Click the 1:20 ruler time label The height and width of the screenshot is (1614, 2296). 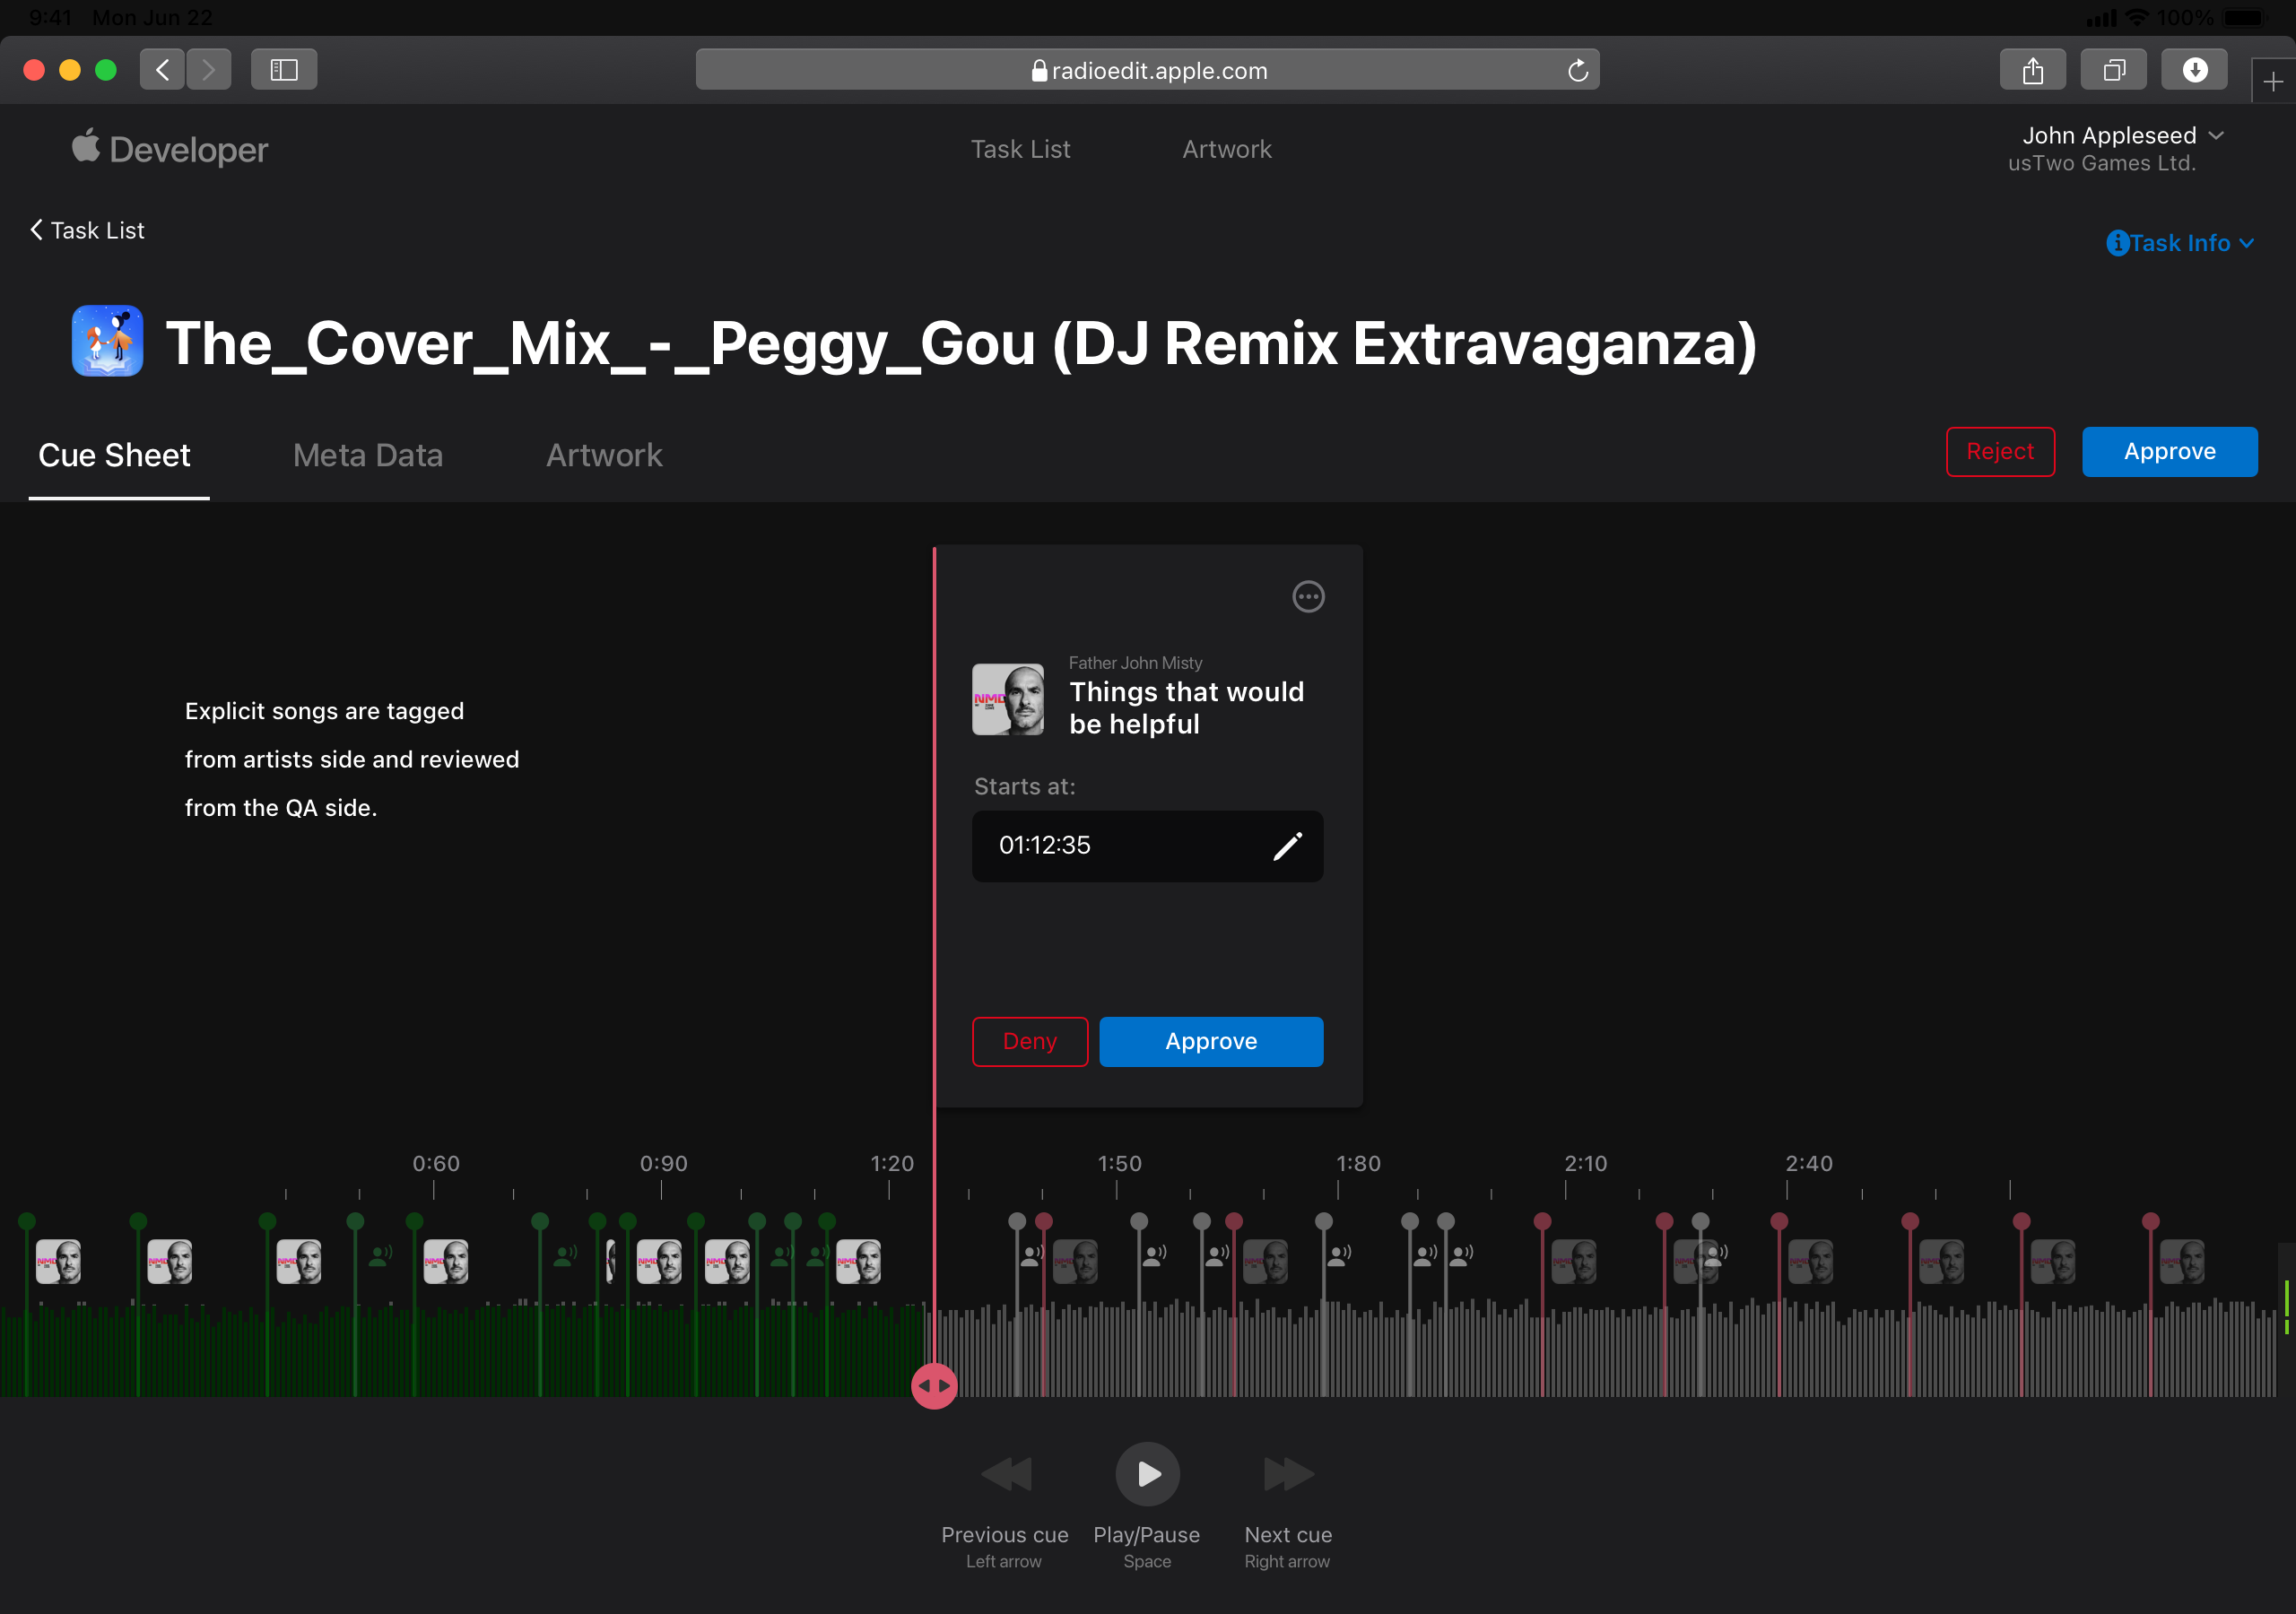click(892, 1163)
